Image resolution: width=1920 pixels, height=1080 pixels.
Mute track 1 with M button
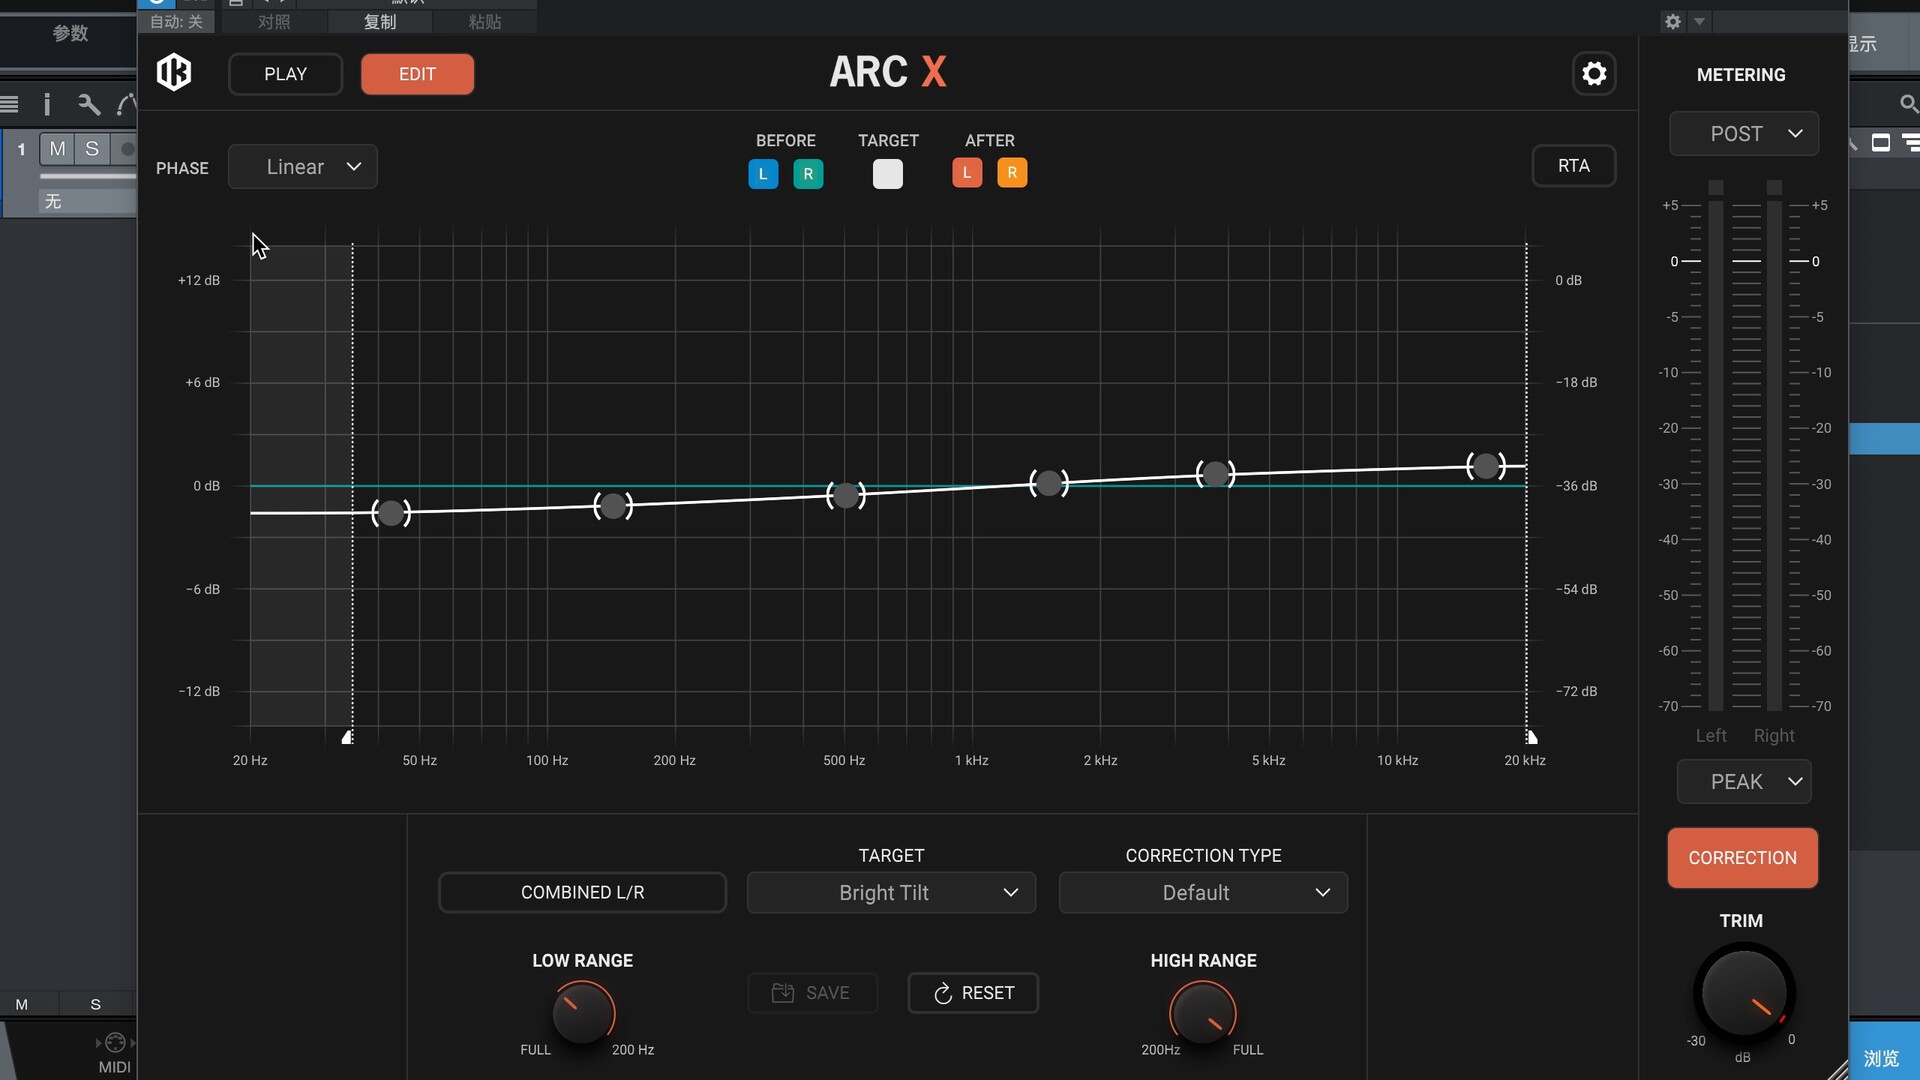(58, 149)
